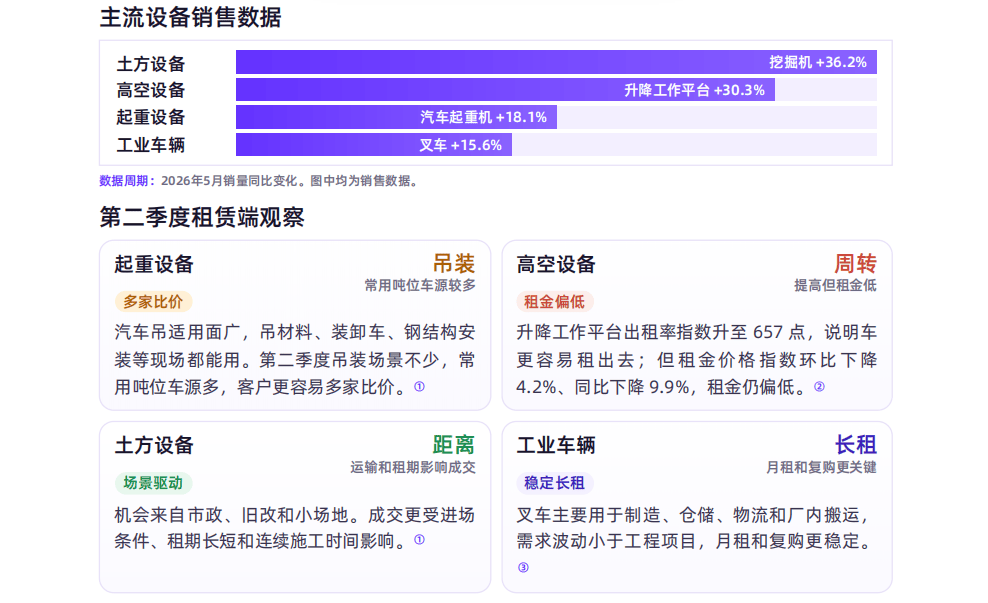Open footnote ① in the 起重设备 card
Viewport: 988px width, 603px height.
[419, 386]
